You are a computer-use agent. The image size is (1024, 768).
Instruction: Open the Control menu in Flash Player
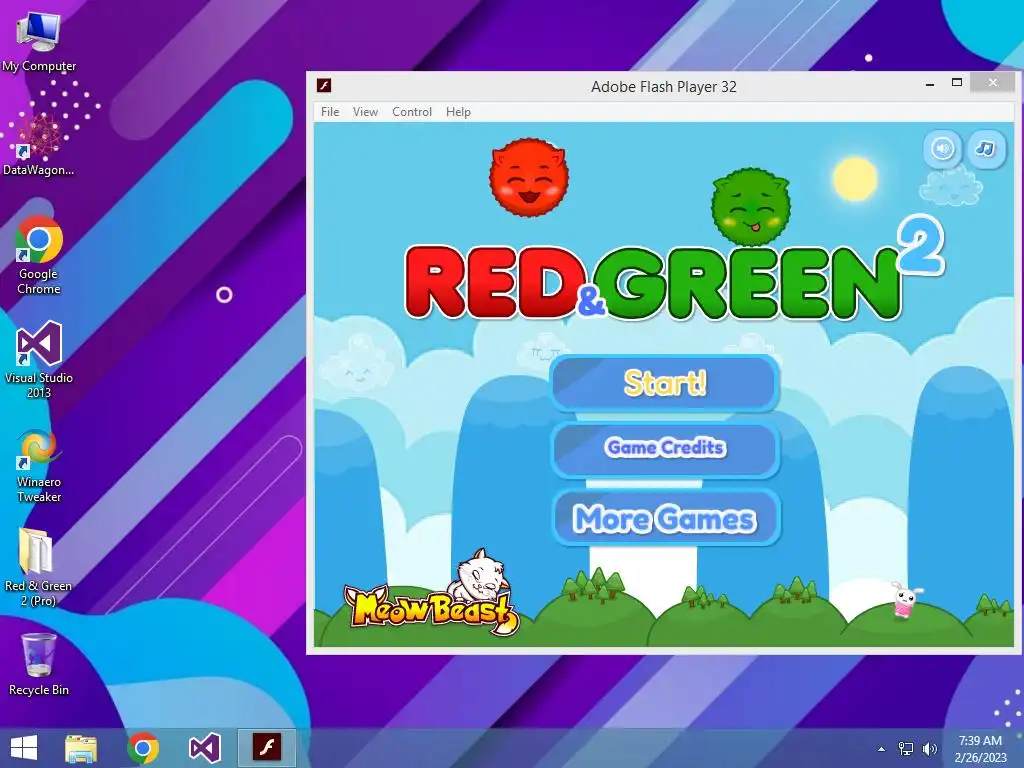412,112
